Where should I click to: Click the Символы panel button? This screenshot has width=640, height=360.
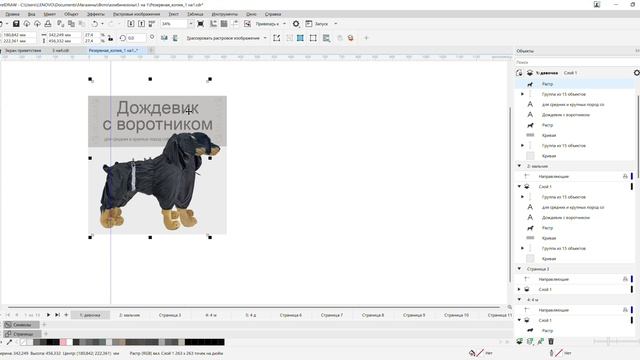point(22,325)
